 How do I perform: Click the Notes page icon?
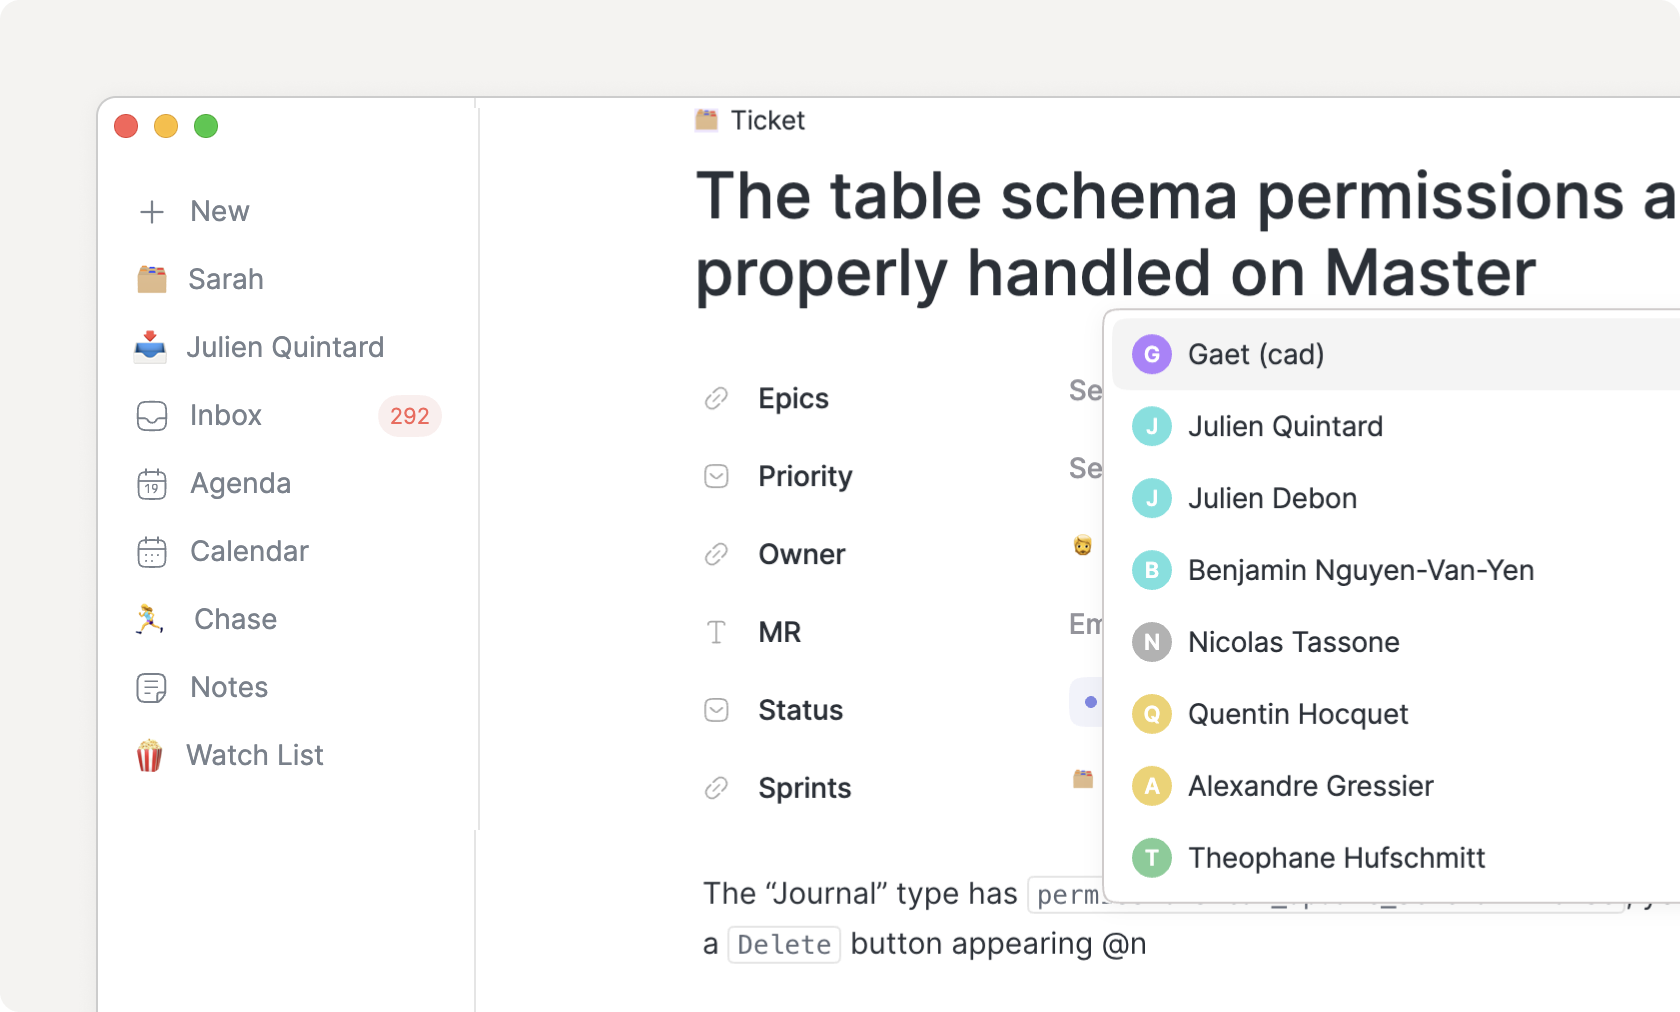pos(152,688)
